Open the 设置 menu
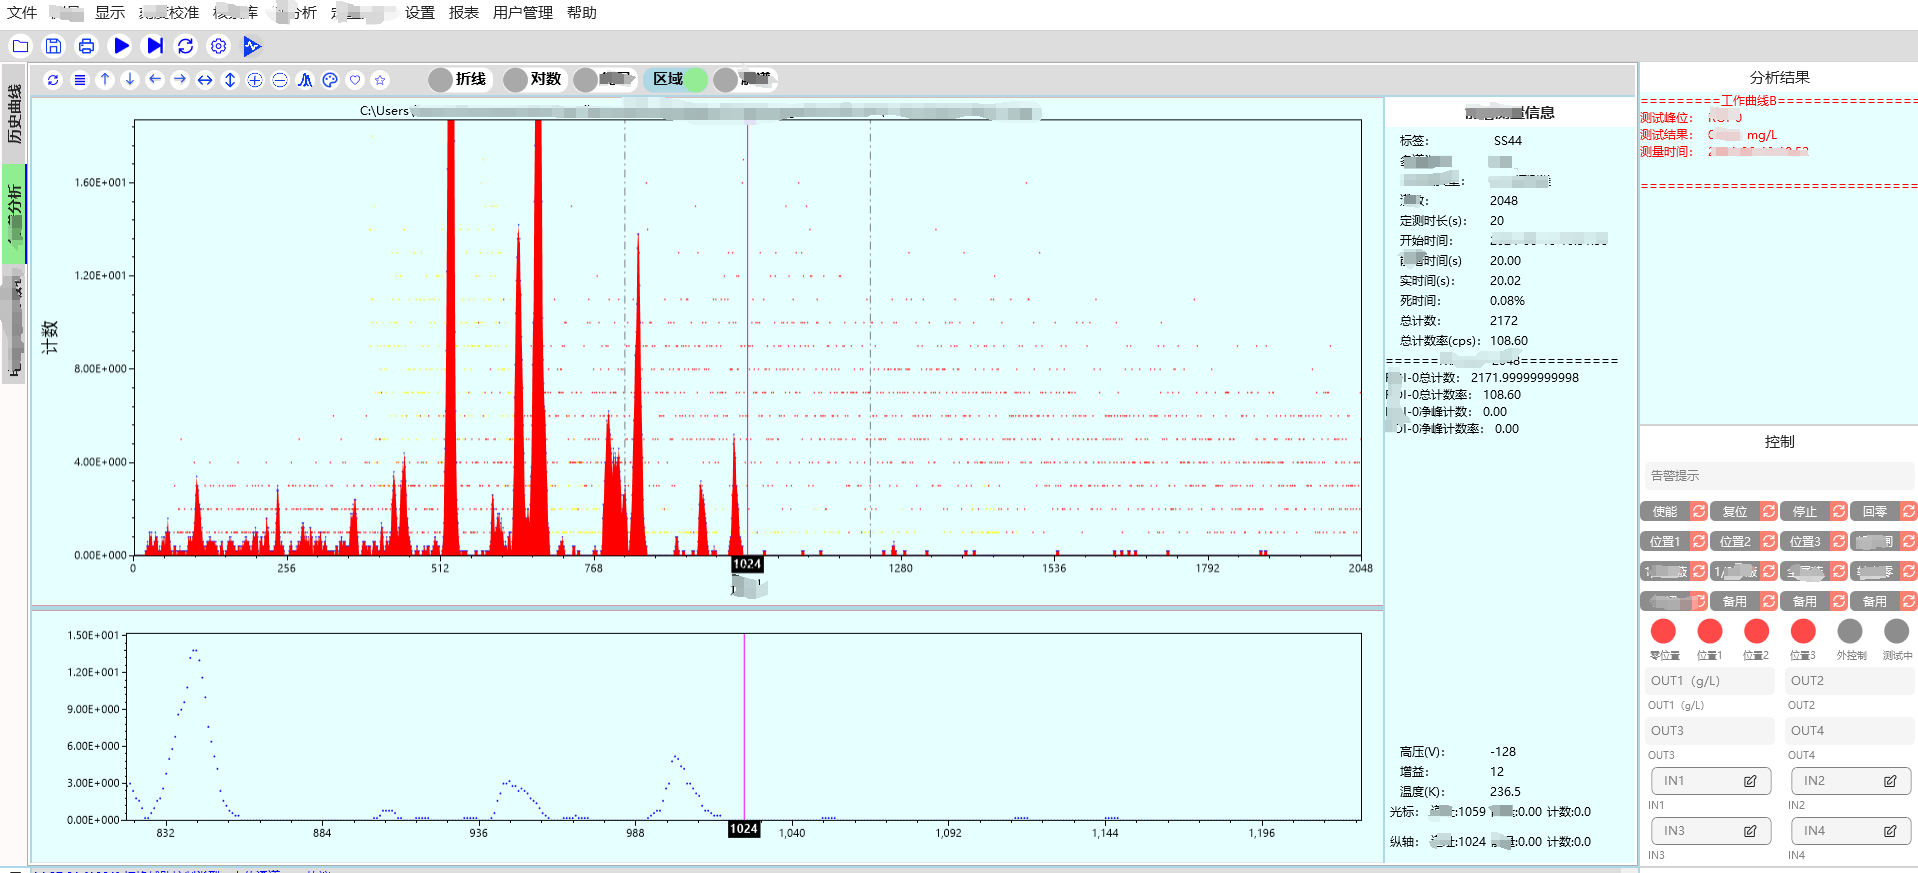 point(420,13)
